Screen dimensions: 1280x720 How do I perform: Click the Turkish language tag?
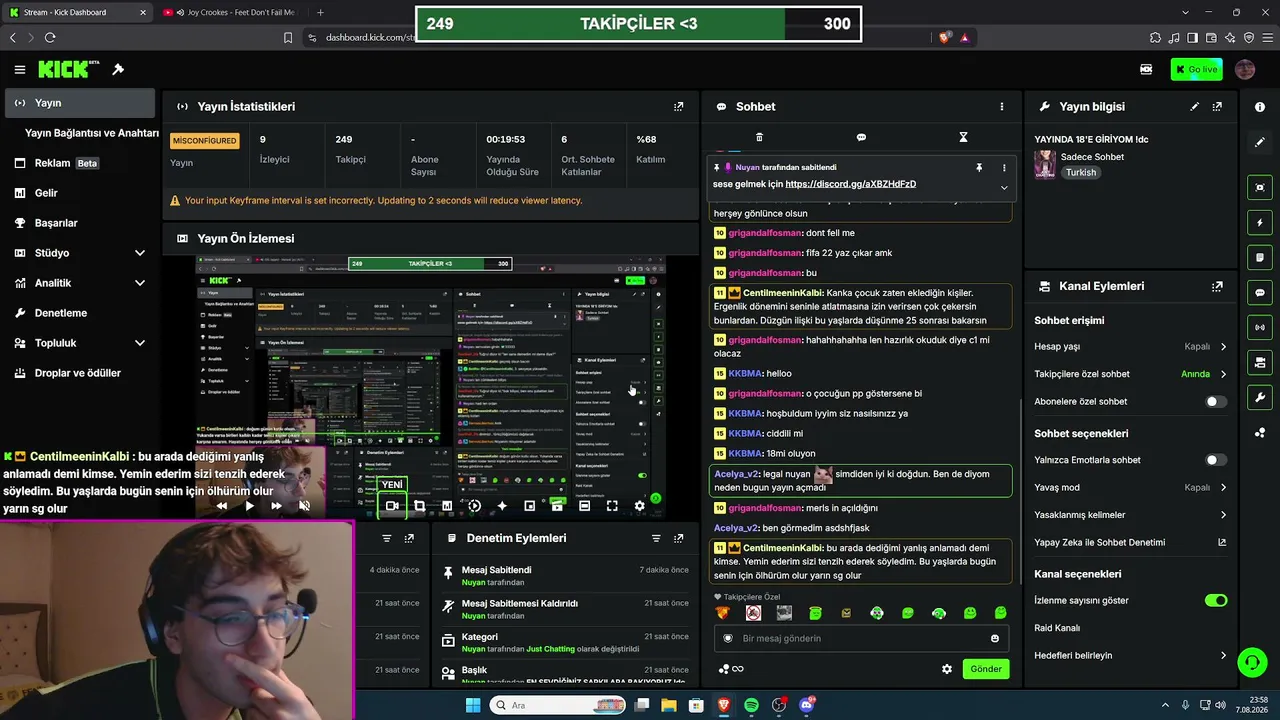[1081, 172]
